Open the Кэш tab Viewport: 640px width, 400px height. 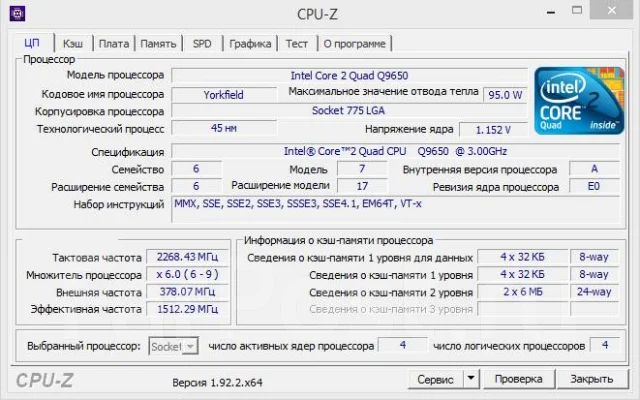73,44
